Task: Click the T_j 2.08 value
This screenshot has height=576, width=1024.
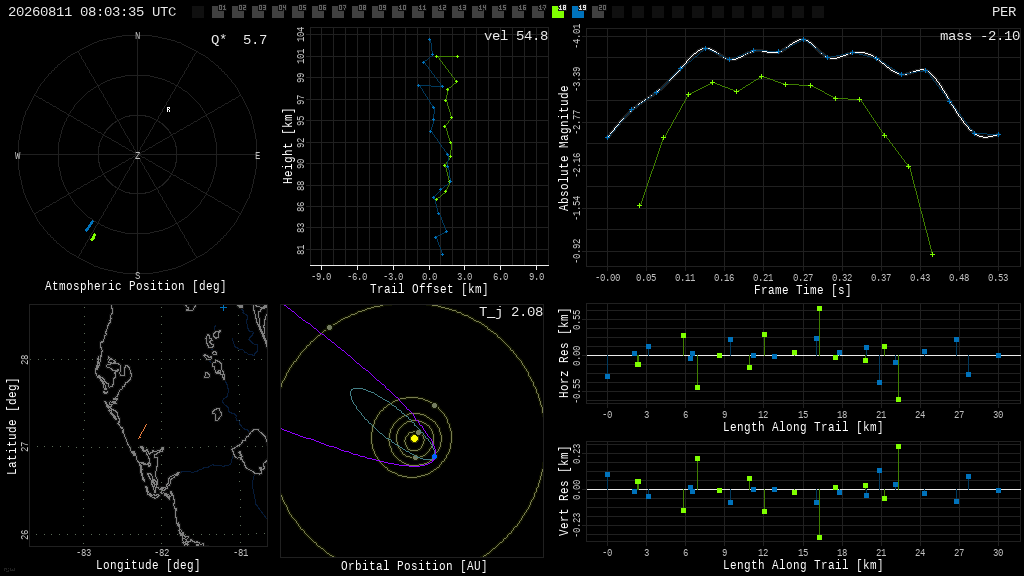Action: coord(511,312)
